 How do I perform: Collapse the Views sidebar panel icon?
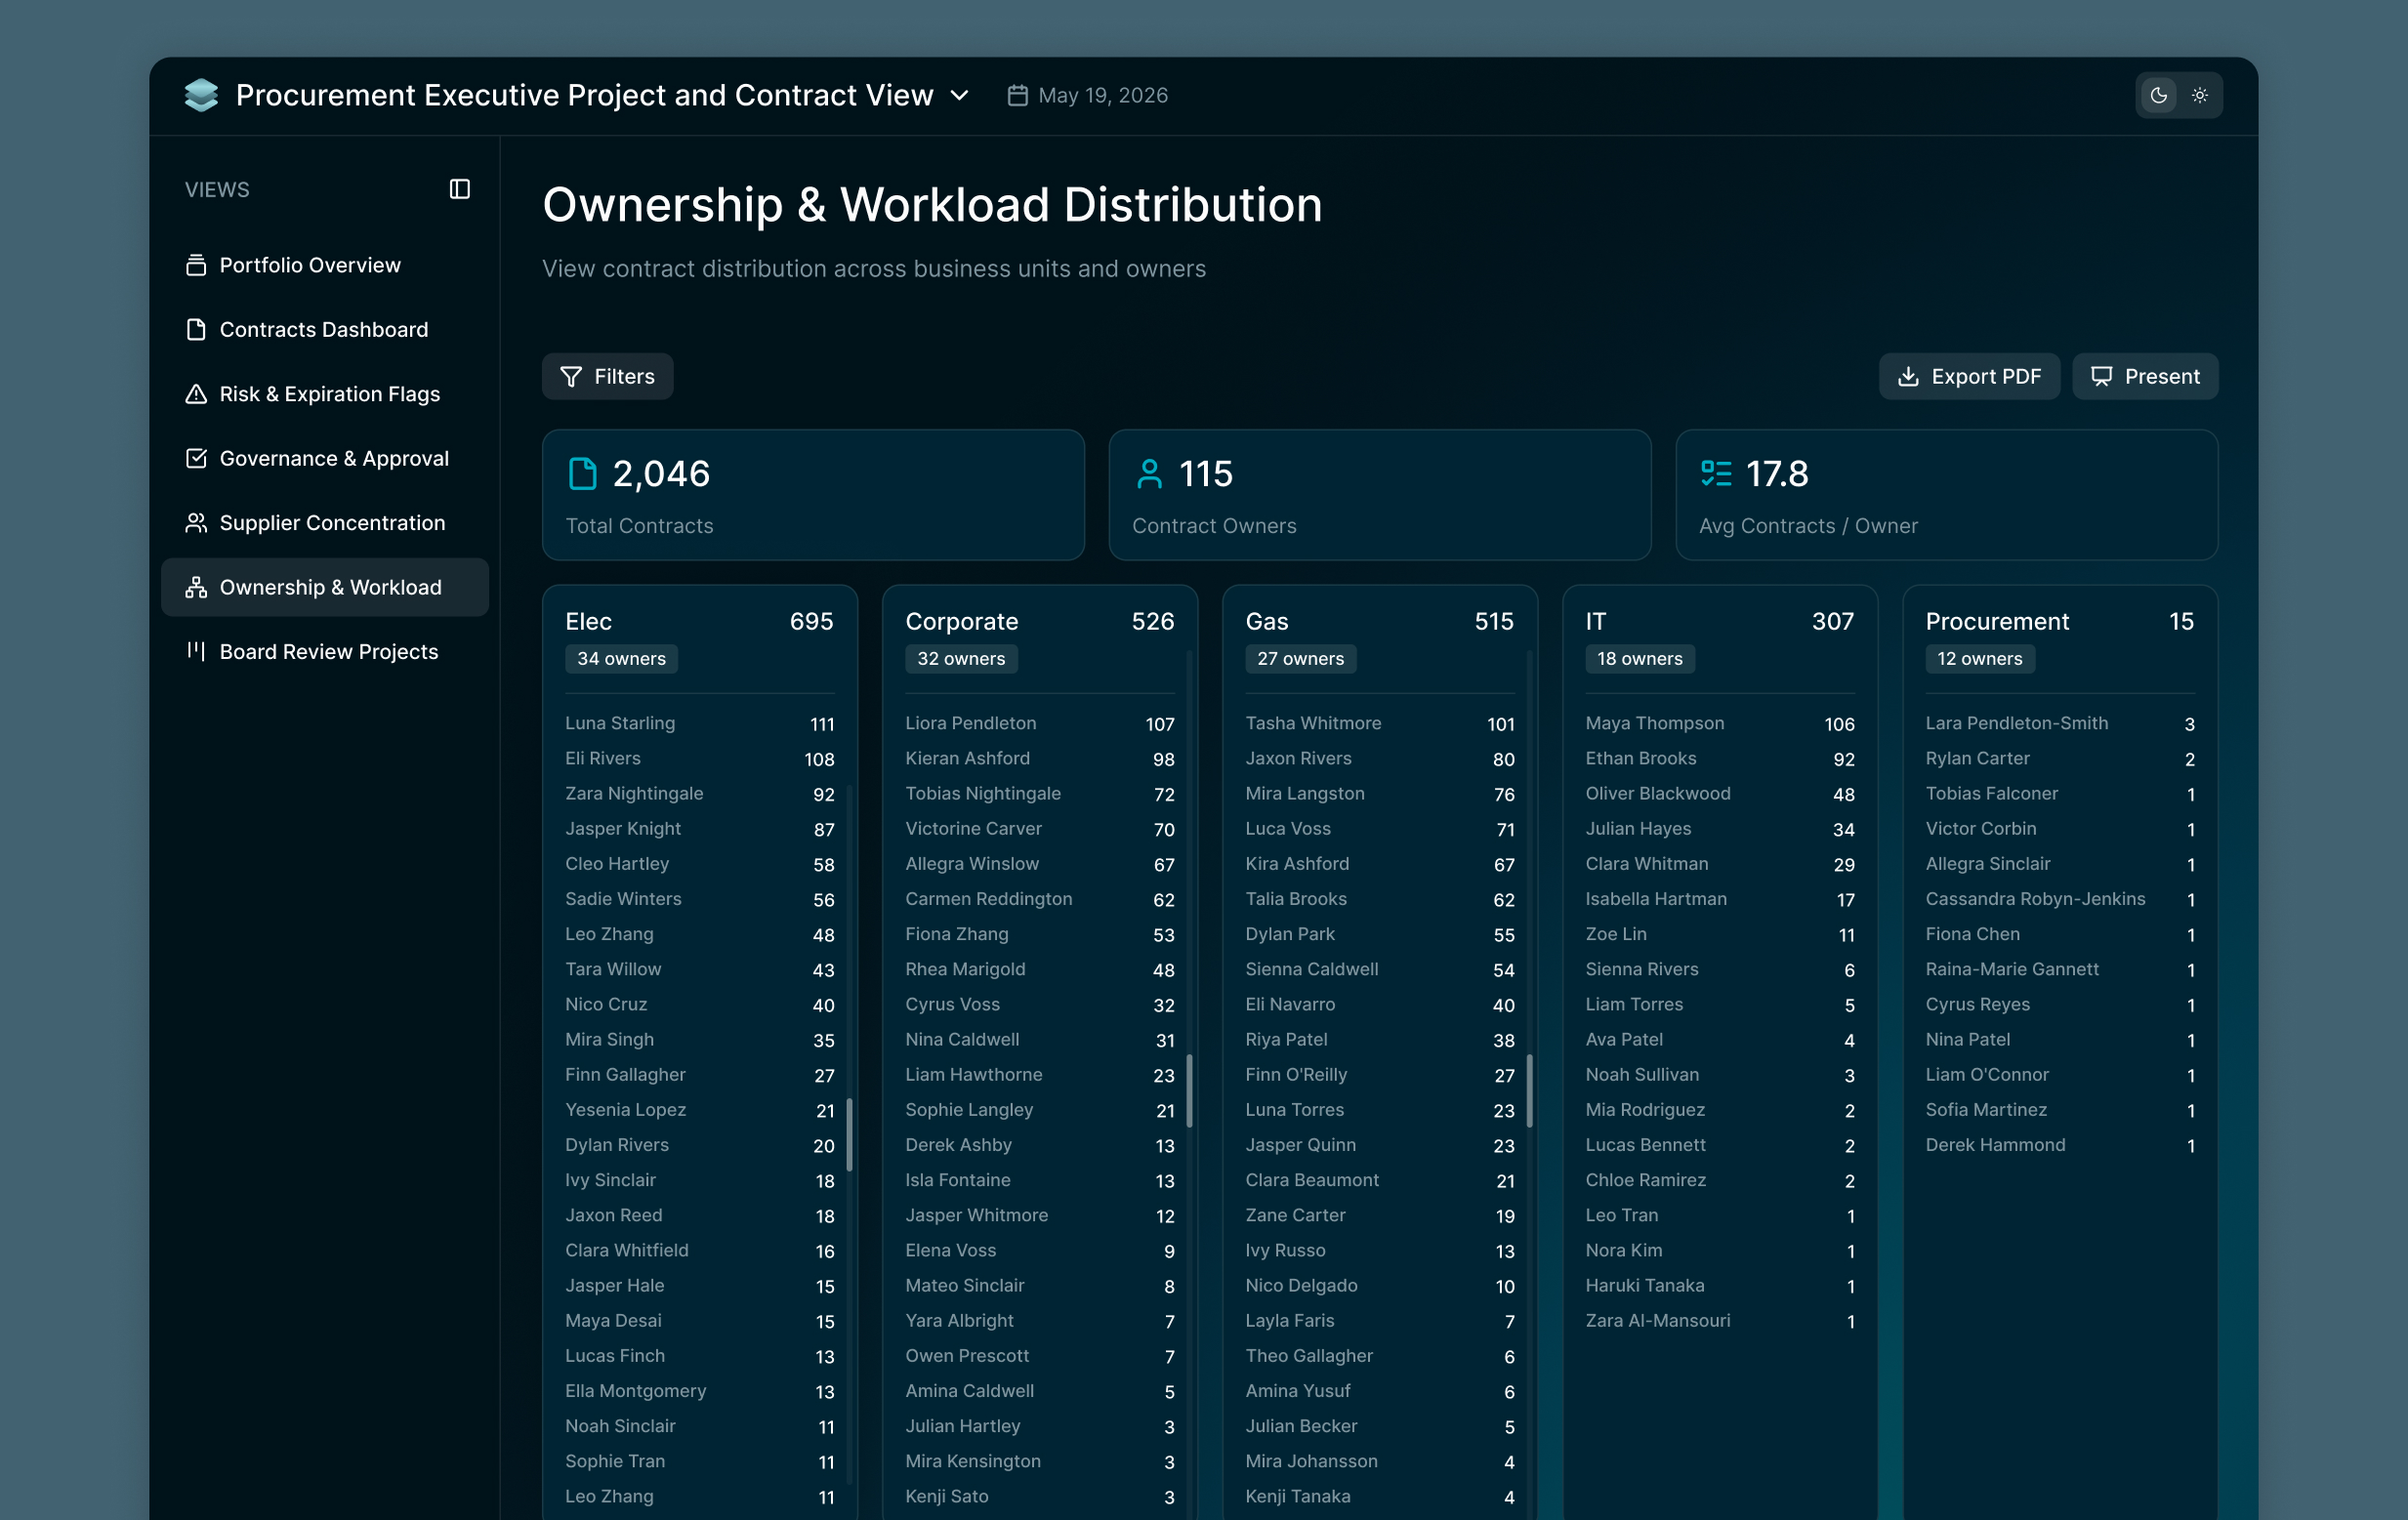[x=459, y=189]
